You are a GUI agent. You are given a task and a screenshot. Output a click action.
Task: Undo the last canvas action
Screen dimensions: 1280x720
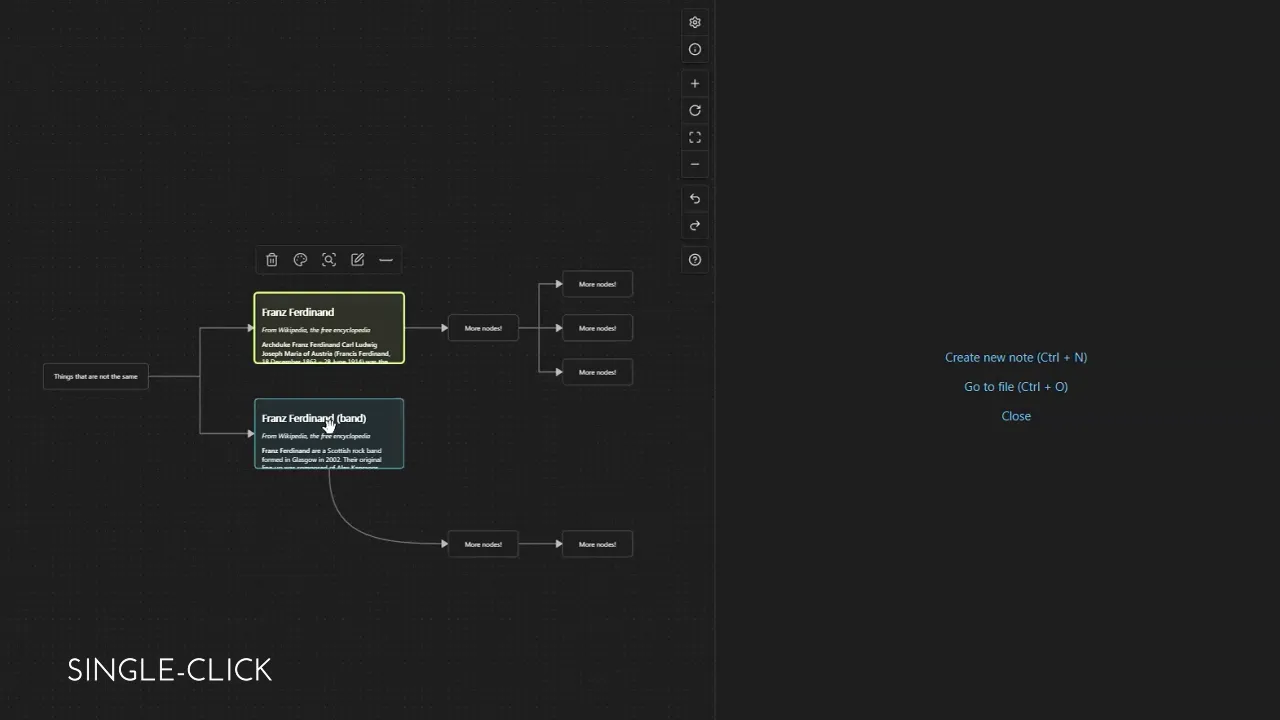[695, 199]
